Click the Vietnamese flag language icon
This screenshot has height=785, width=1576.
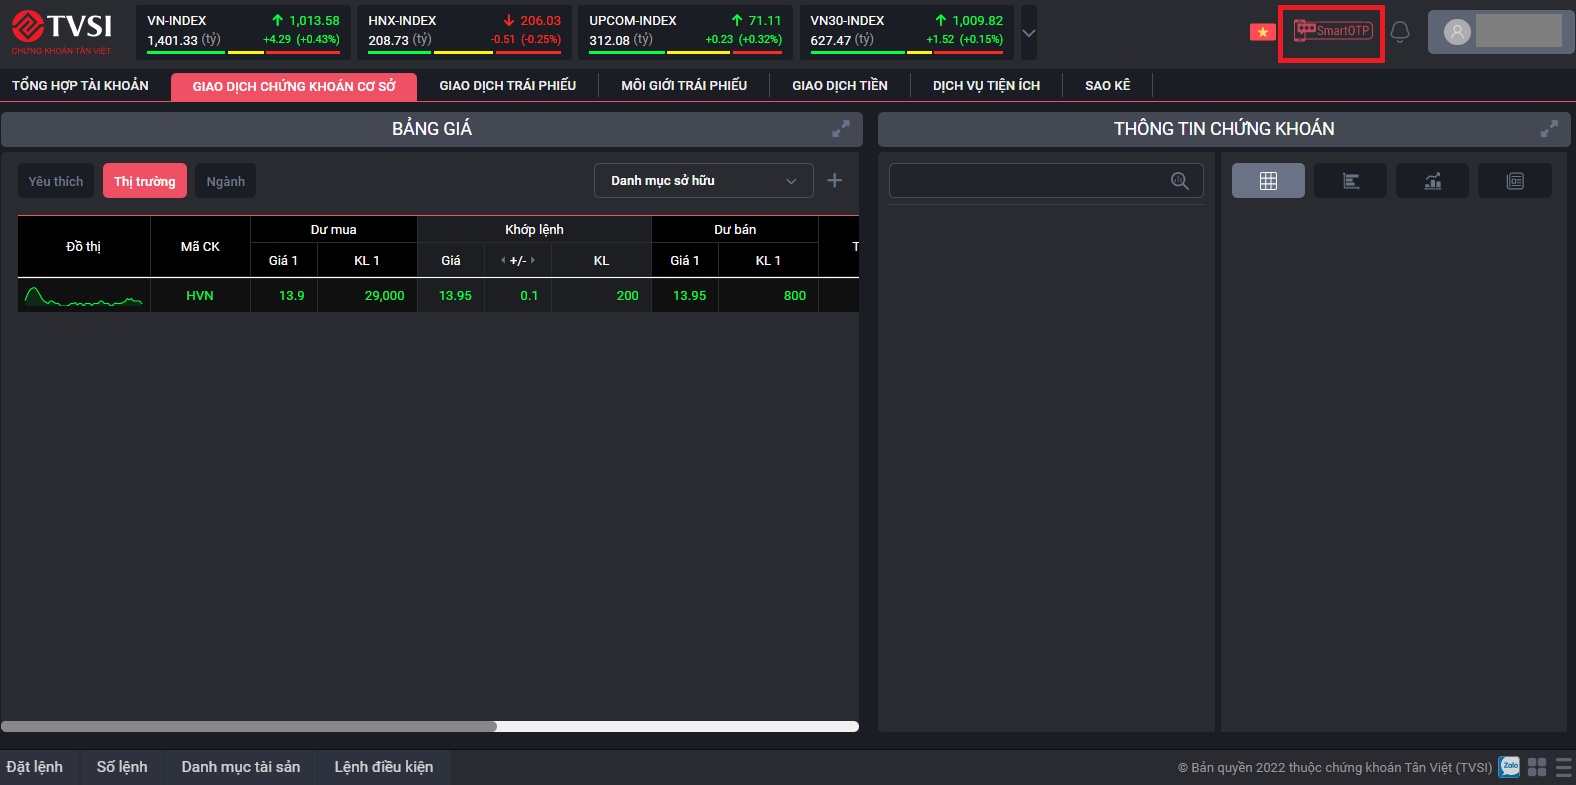tap(1262, 32)
